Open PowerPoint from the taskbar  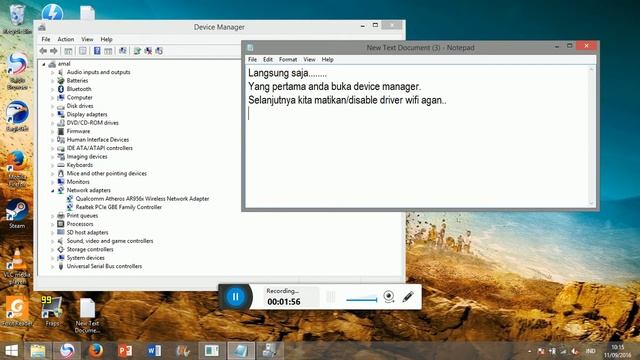coord(125,351)
